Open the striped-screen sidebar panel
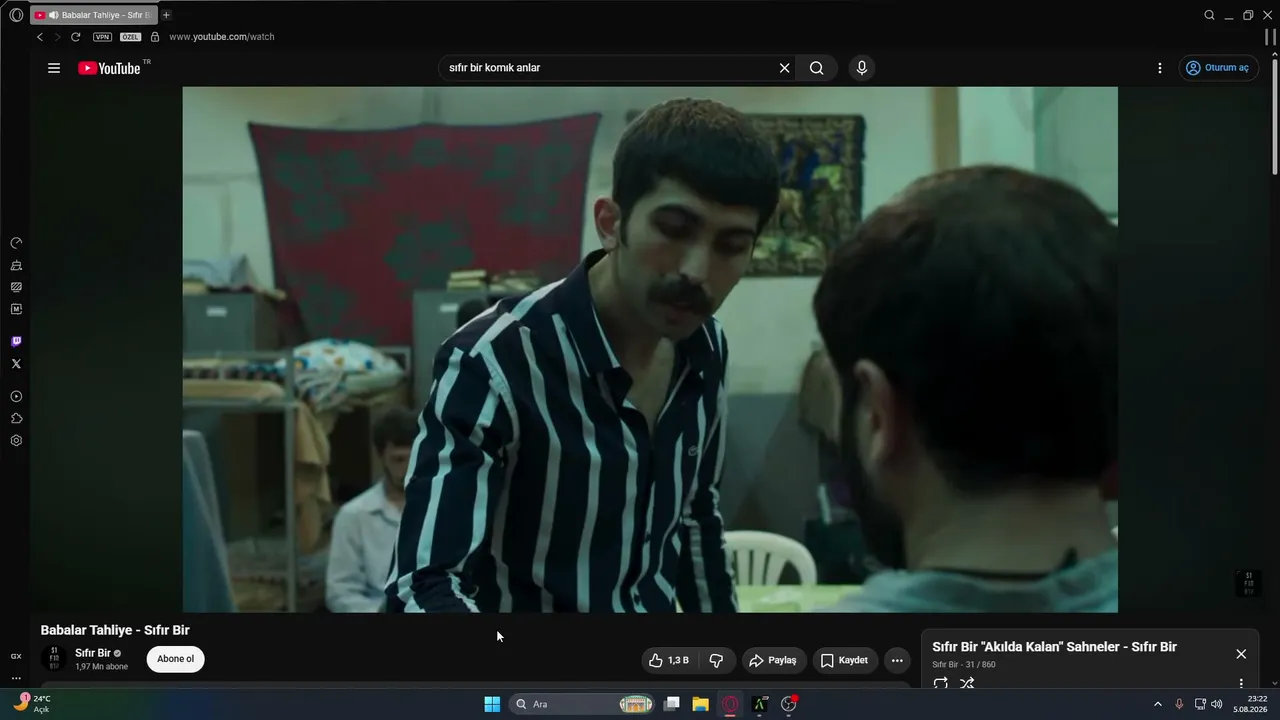The image size is (1280, 720). pyautogui.click(x=16, y=287)
